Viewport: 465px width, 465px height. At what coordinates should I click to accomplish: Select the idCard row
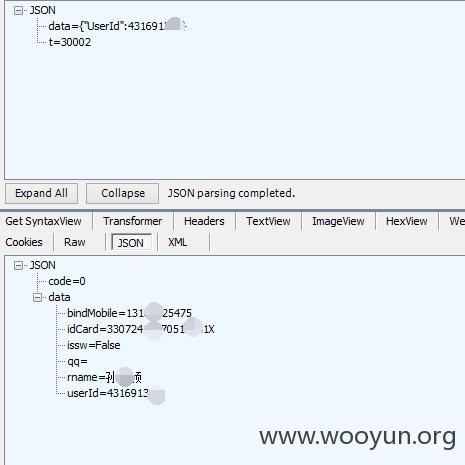[x=141, y=329]
